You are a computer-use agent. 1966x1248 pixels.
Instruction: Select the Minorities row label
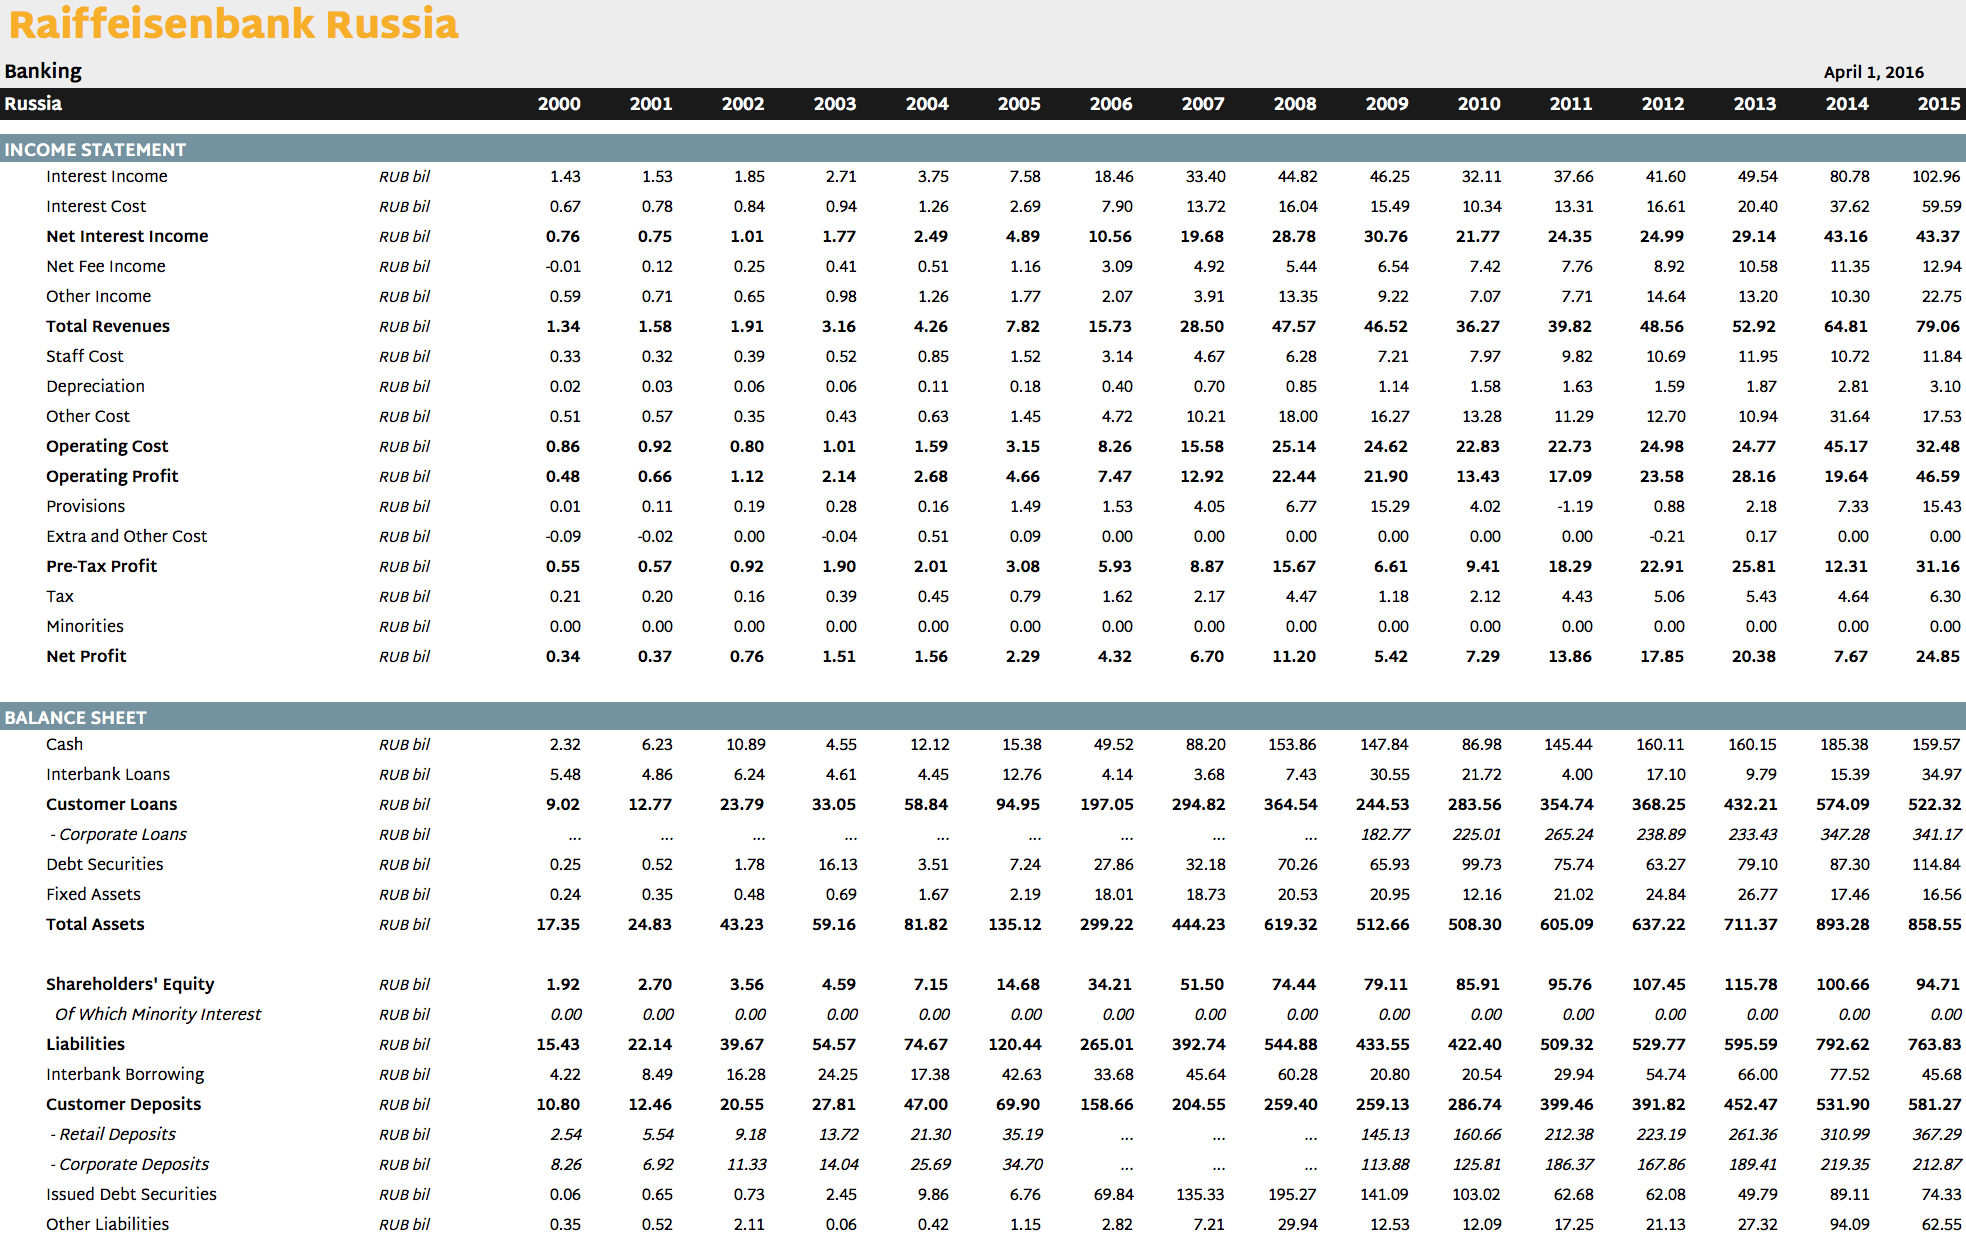point(85,627)
